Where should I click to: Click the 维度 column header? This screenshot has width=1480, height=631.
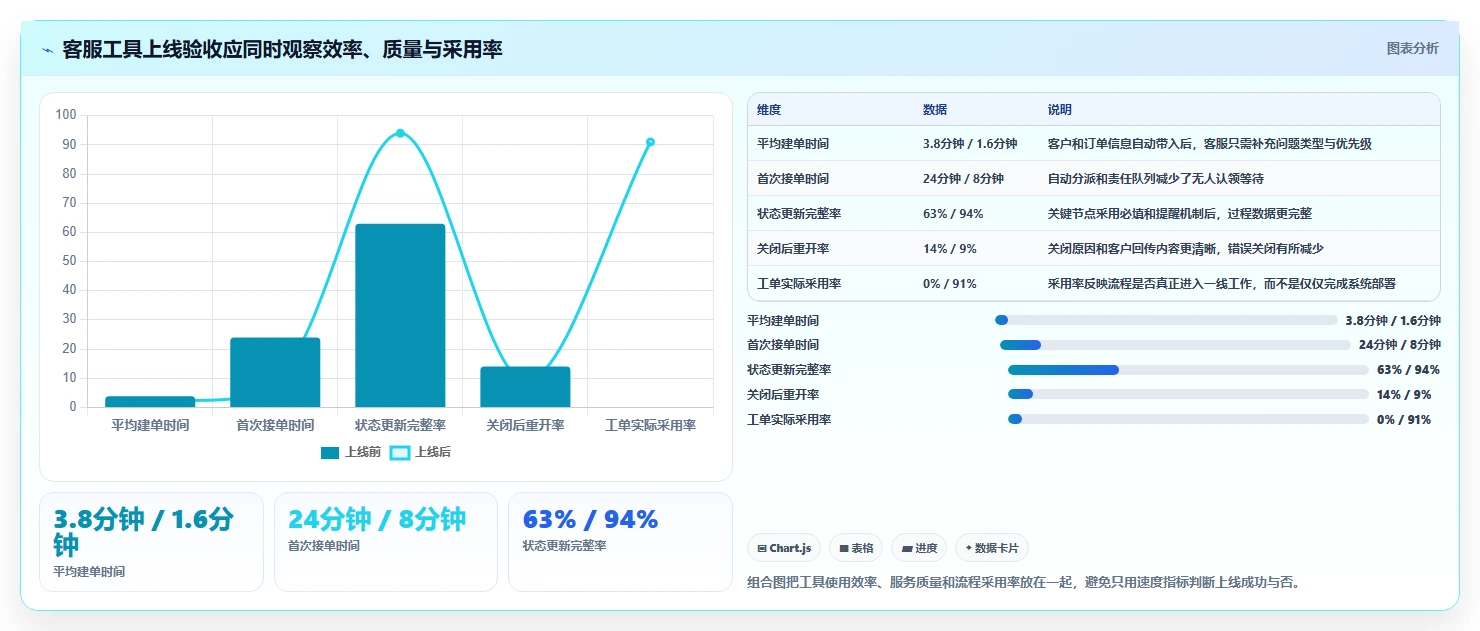769,110
